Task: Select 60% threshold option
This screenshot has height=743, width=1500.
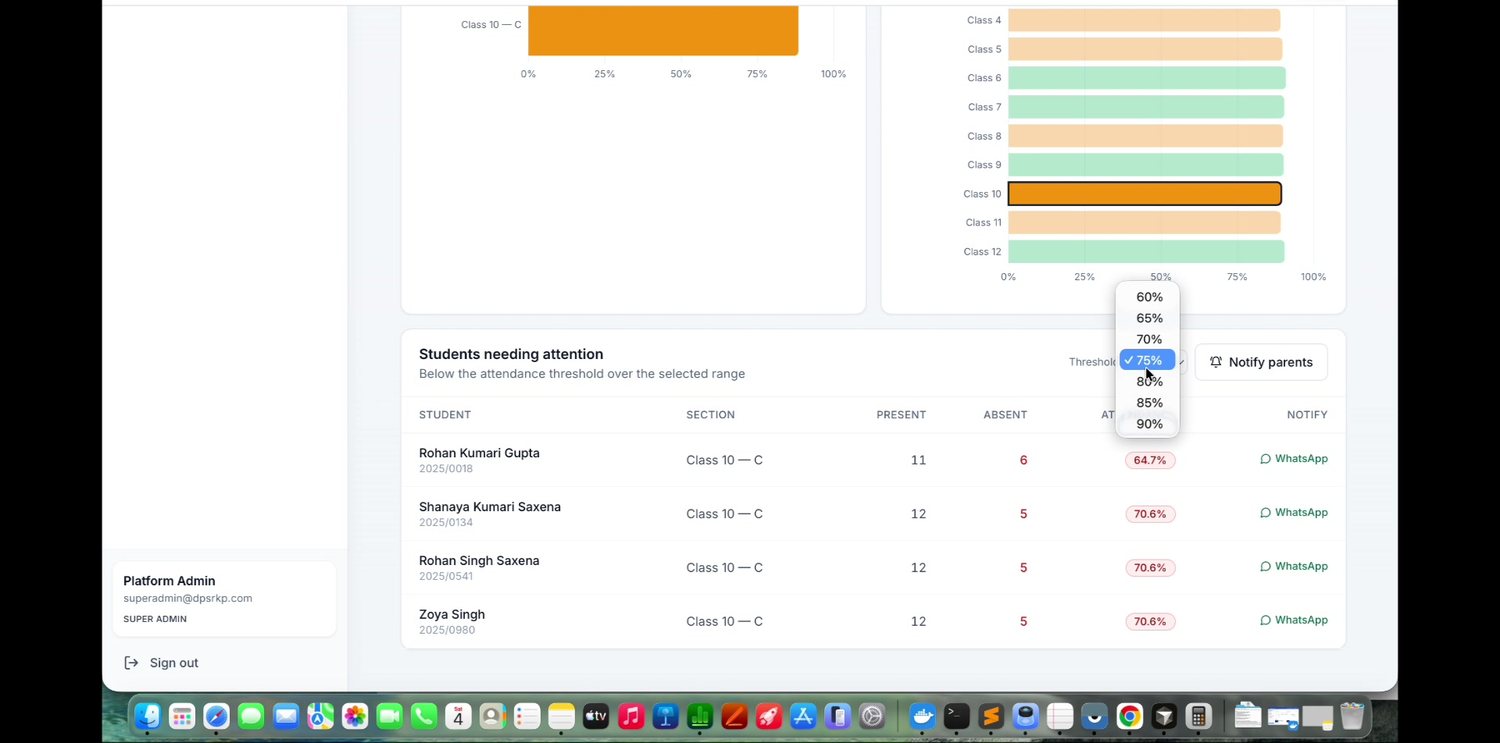Action: coord(1148,297)
